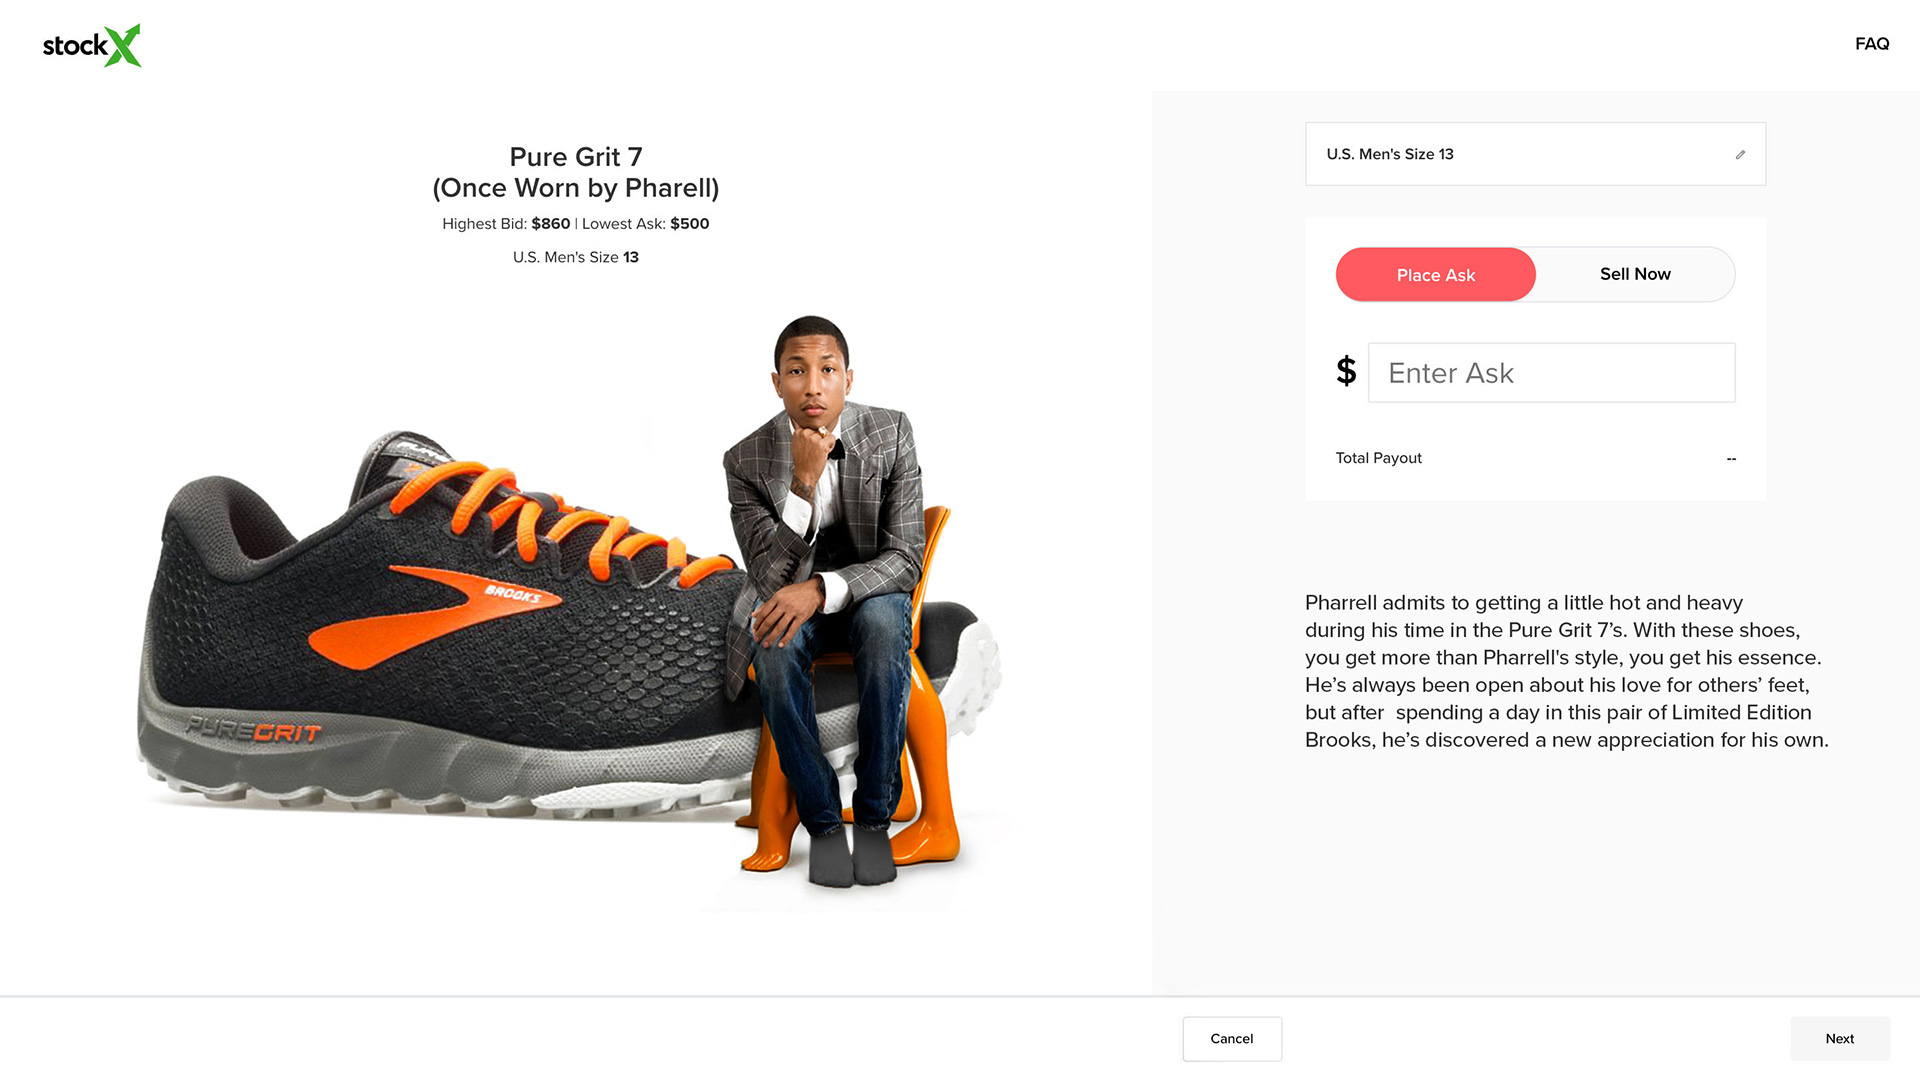Click the Next button
The width and height of the screenshot is (1920, 1080).
coord(1839,1039)
